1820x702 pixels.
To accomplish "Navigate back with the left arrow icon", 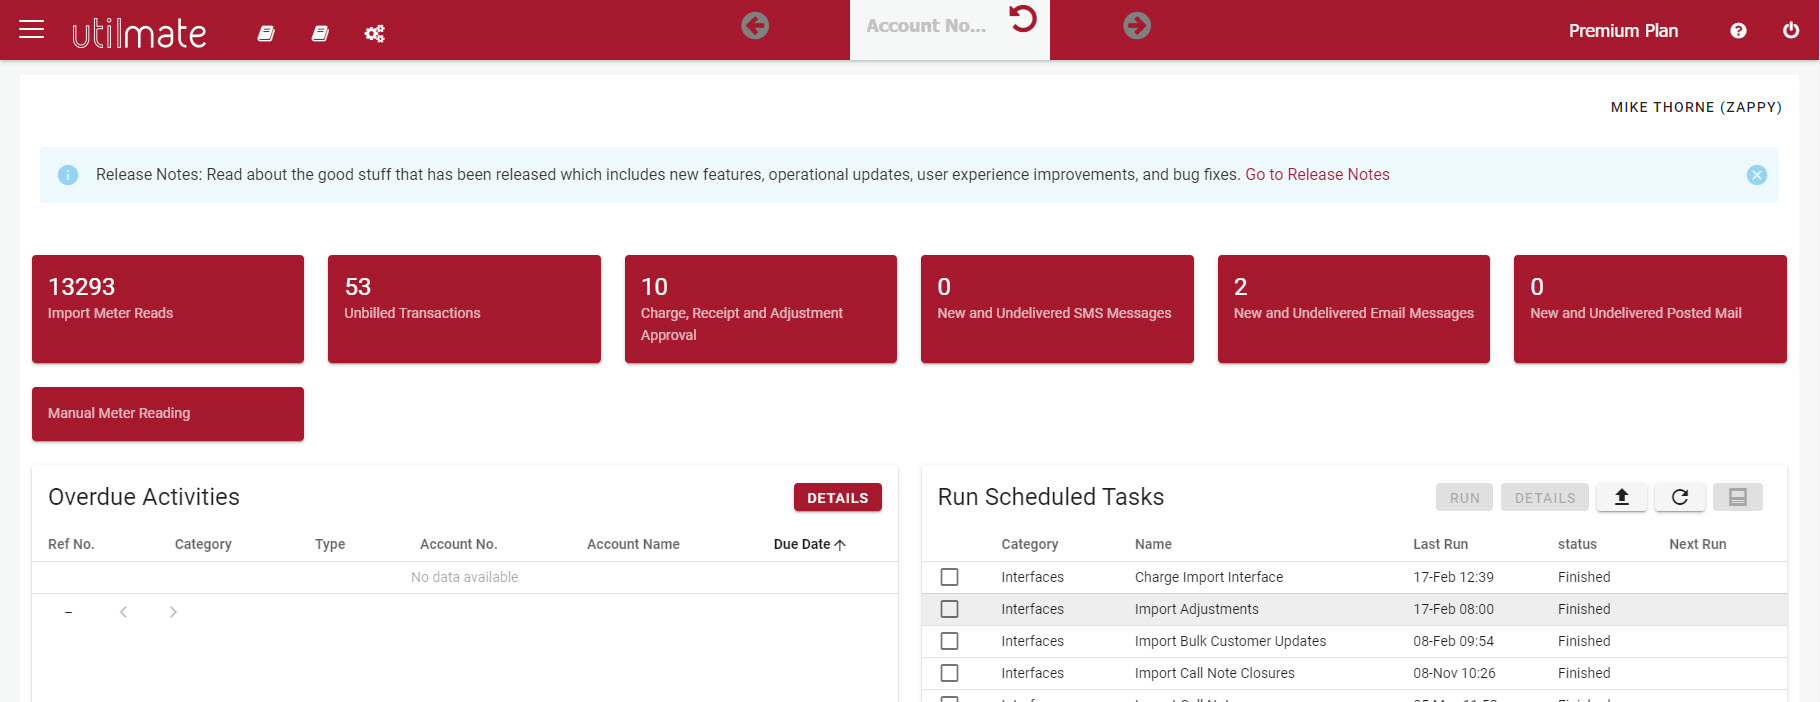I will coord(755,26).
